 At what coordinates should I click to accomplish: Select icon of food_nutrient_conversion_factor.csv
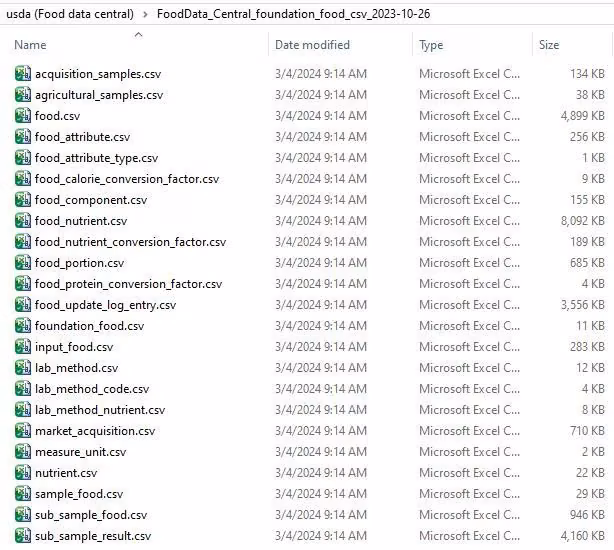click(23, 242)
